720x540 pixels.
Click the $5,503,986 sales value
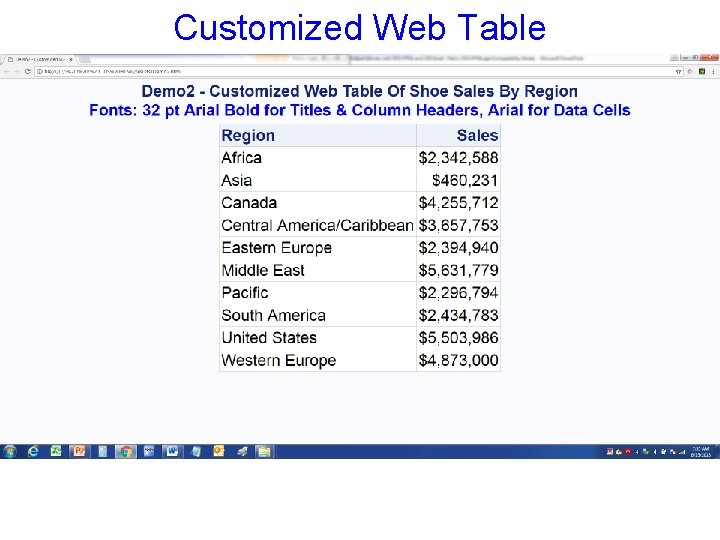point(458,338)
